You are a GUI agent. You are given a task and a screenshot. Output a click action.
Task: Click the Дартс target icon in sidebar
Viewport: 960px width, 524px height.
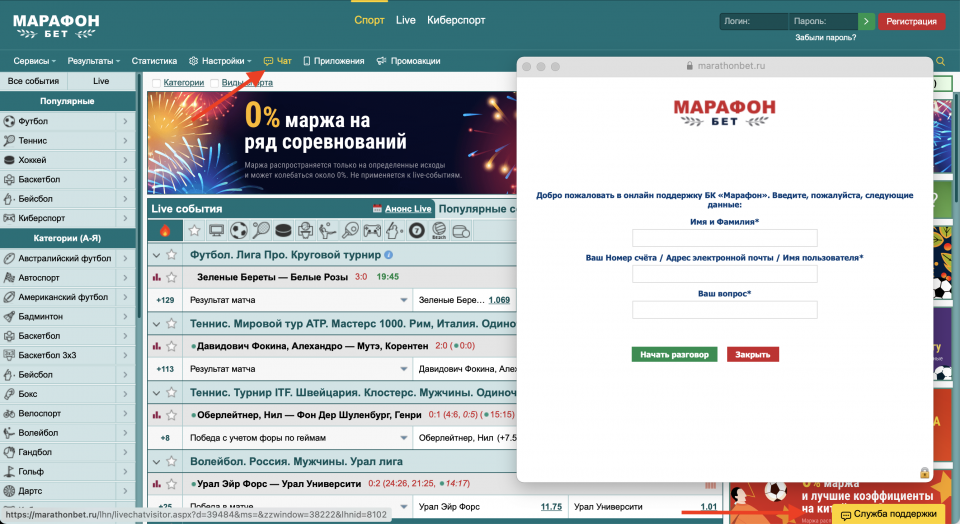[9, 491]
